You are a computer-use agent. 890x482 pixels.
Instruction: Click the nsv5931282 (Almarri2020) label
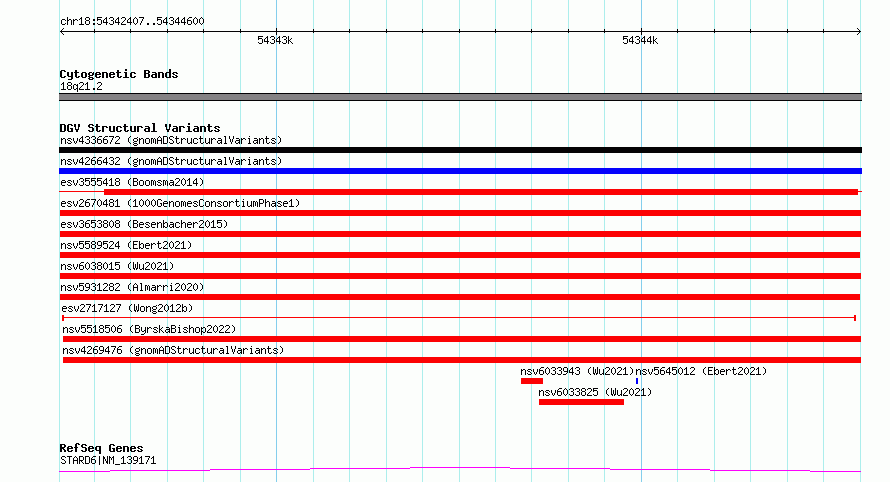(x=132, y=287)
